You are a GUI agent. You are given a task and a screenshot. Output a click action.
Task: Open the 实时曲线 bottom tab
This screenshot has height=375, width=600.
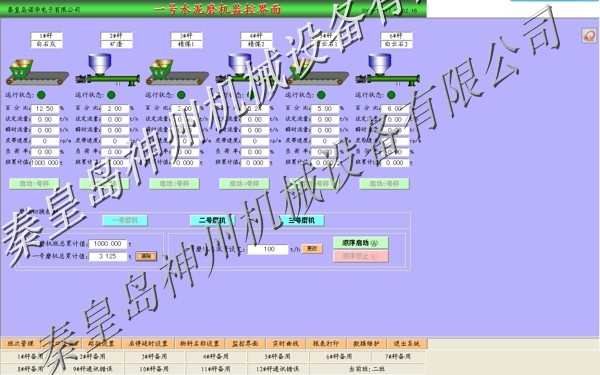point(285,344)
